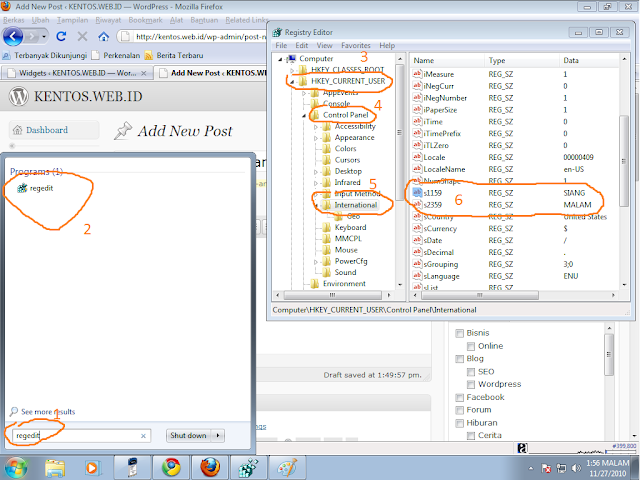Open Paint from the taskbar
Image resolution: width=640 pixels, height=480 pixels.
click(287, 468)
